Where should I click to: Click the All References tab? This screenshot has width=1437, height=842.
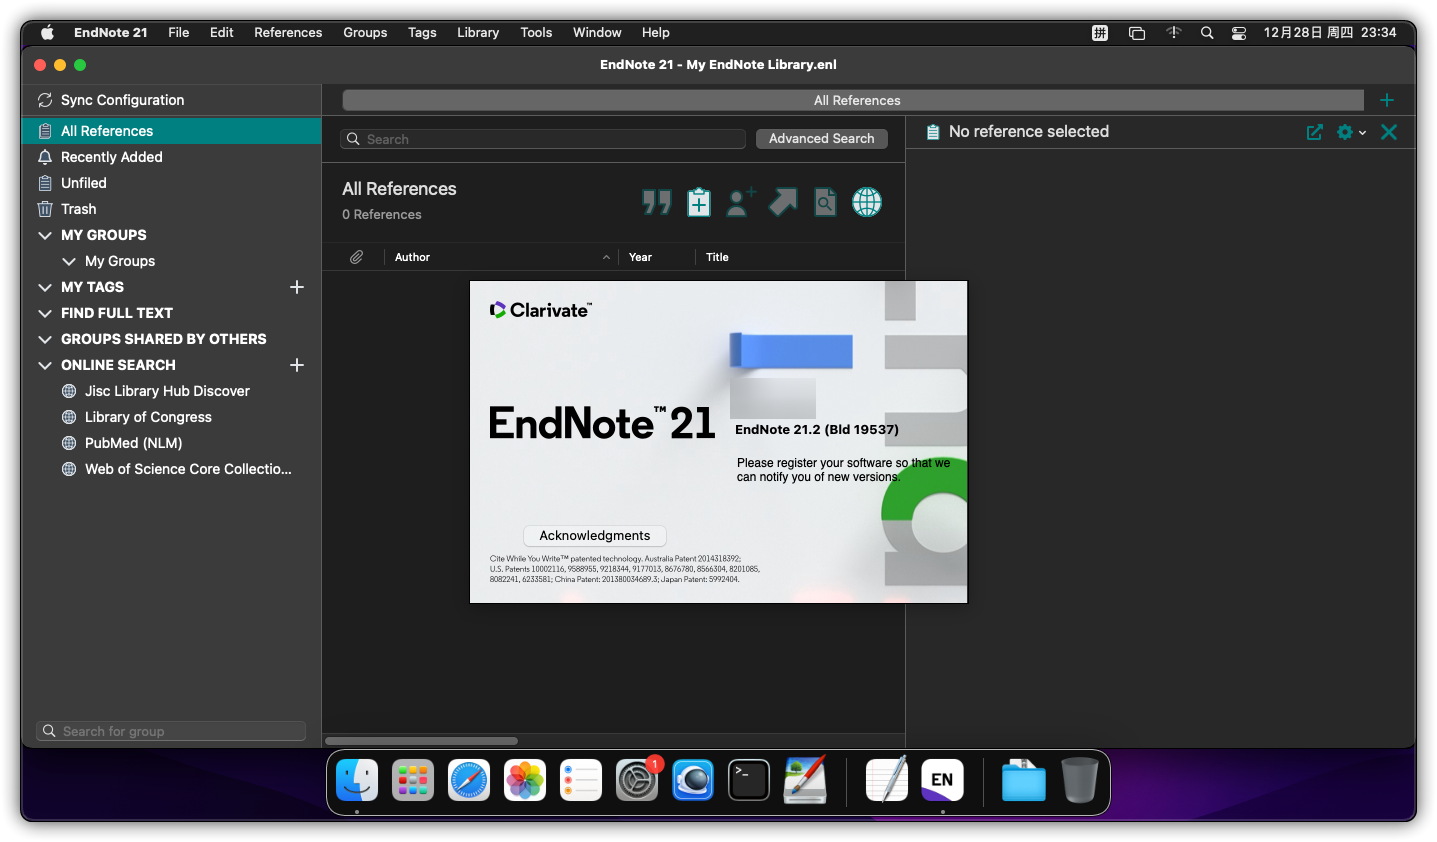pos(853,100)
